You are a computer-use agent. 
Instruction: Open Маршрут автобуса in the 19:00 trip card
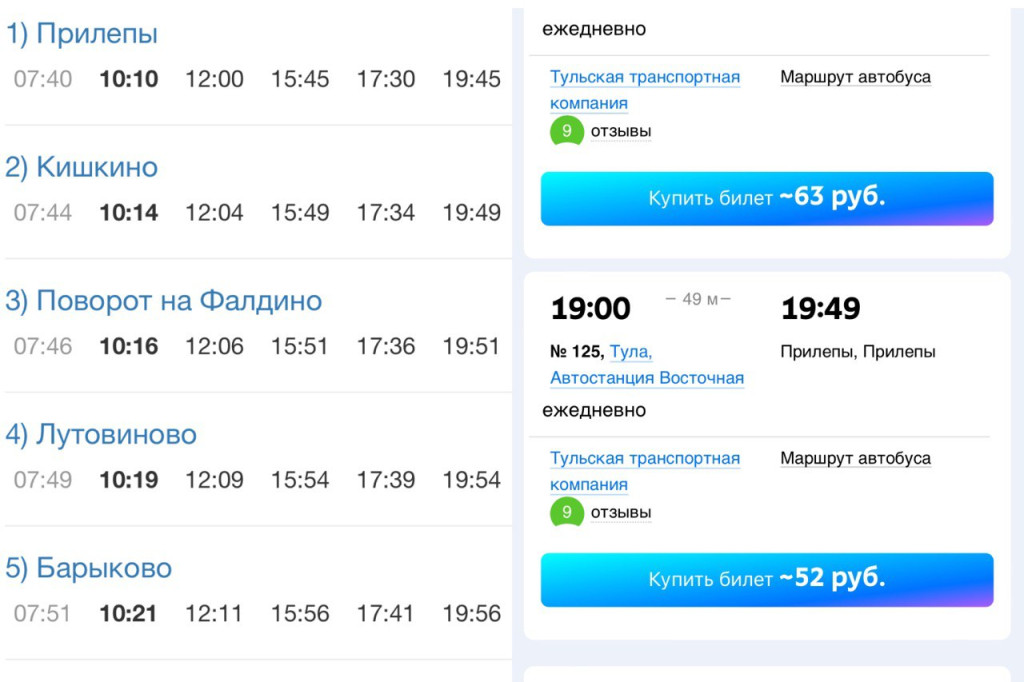[x=855, y=458]
